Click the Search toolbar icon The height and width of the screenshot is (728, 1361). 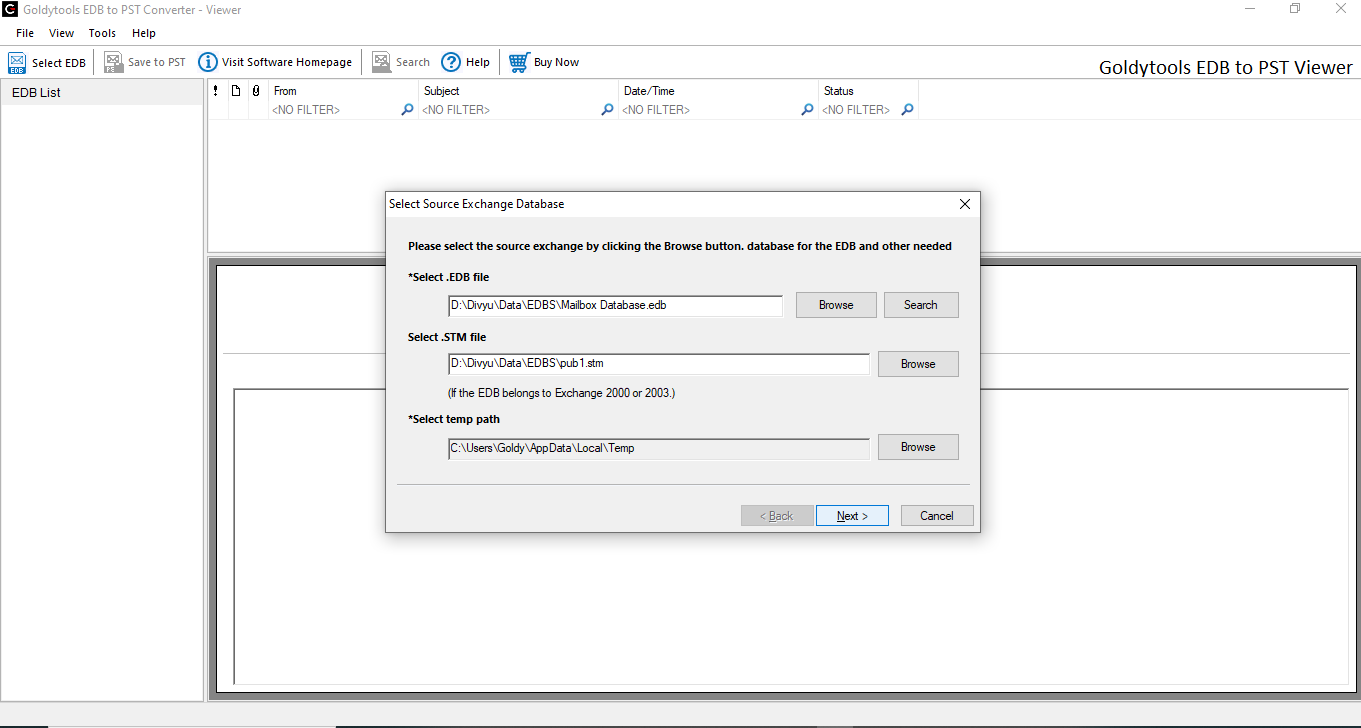(x=381, y=62)
